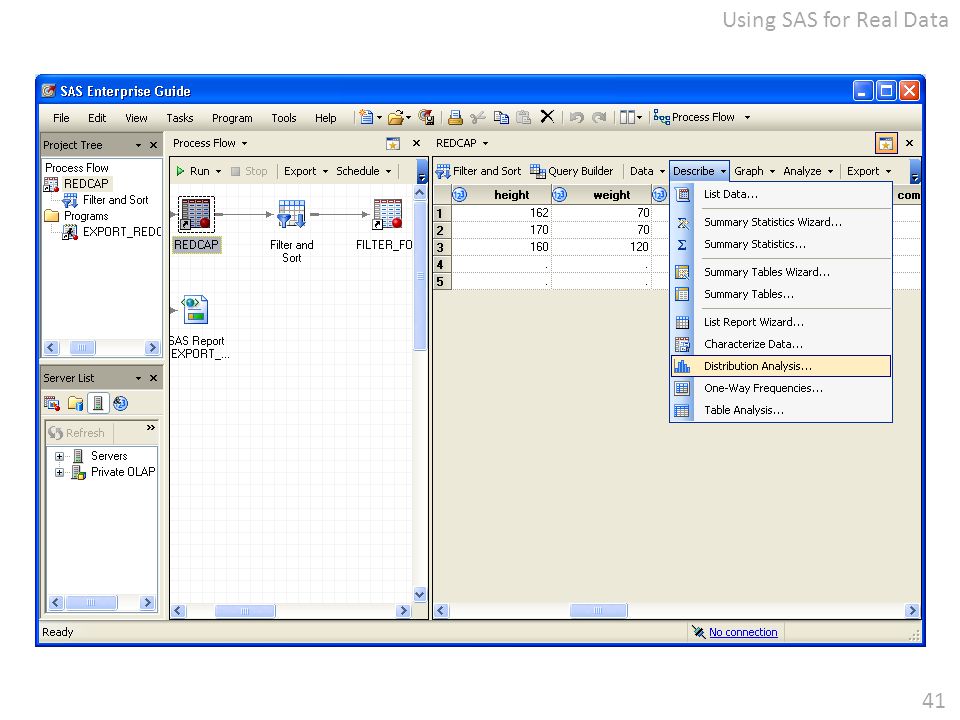Click the highlighted starred pane icon in REDCAP header
The width and height of the screenshot is (960, 720).
(886, 143)
